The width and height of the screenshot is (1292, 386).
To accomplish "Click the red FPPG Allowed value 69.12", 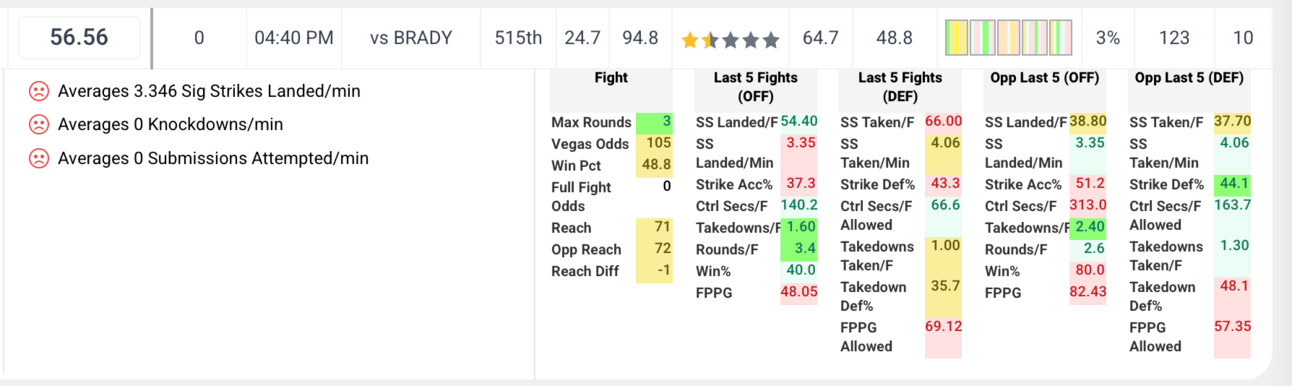I will click(x=943, y=326).
